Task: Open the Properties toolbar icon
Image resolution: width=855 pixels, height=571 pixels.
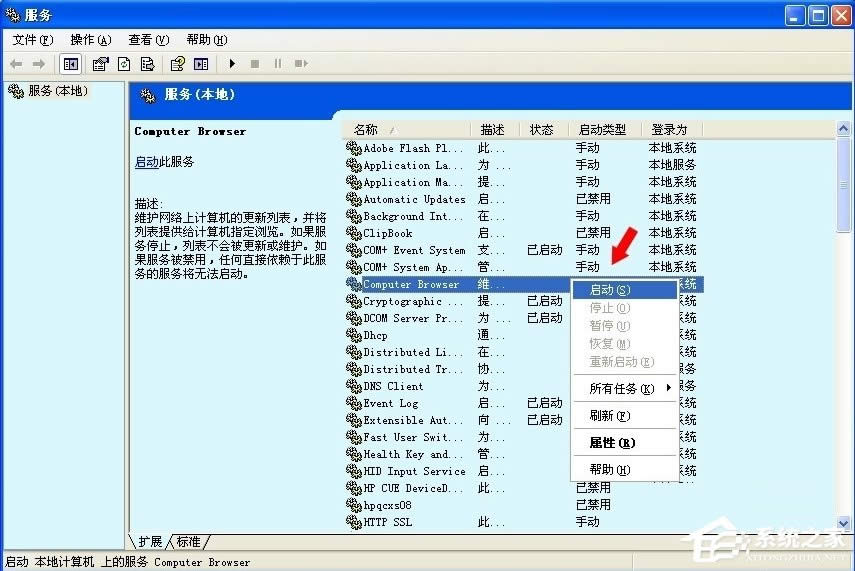Action: pyautogui.click(x=100, y=64)
